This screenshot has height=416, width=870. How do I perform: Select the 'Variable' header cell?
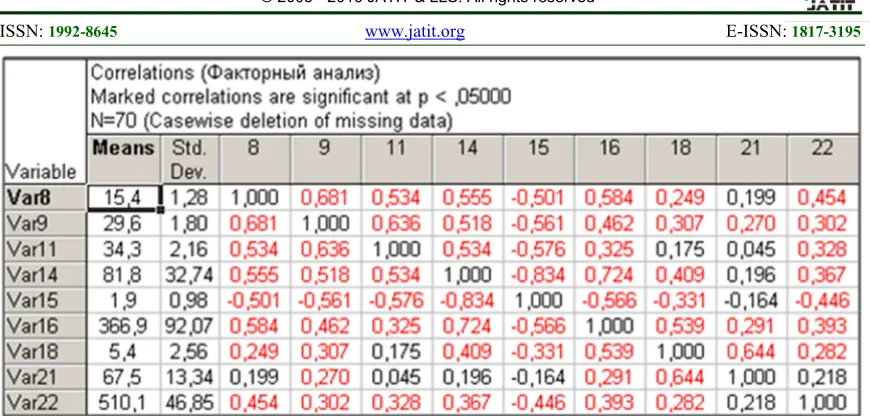44,121
